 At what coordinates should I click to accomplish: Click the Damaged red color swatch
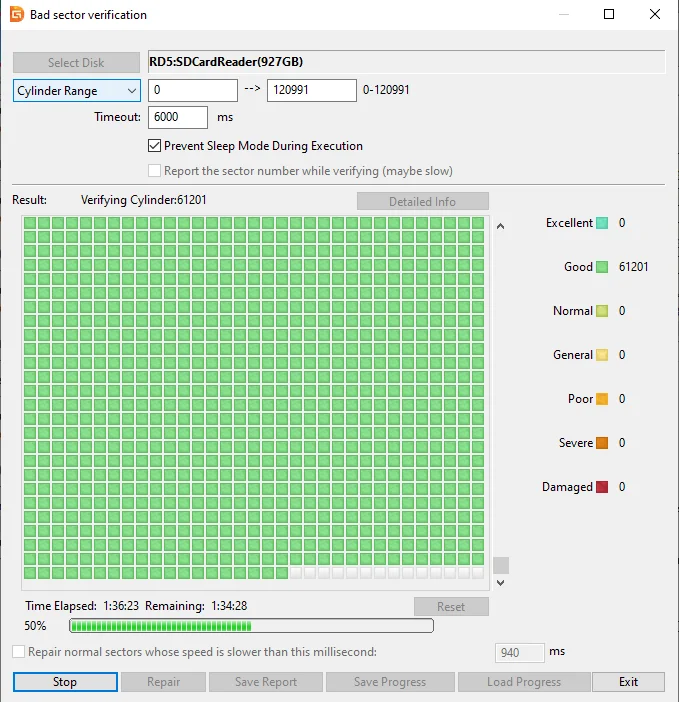pyautogui.click(x=602, y=487)
